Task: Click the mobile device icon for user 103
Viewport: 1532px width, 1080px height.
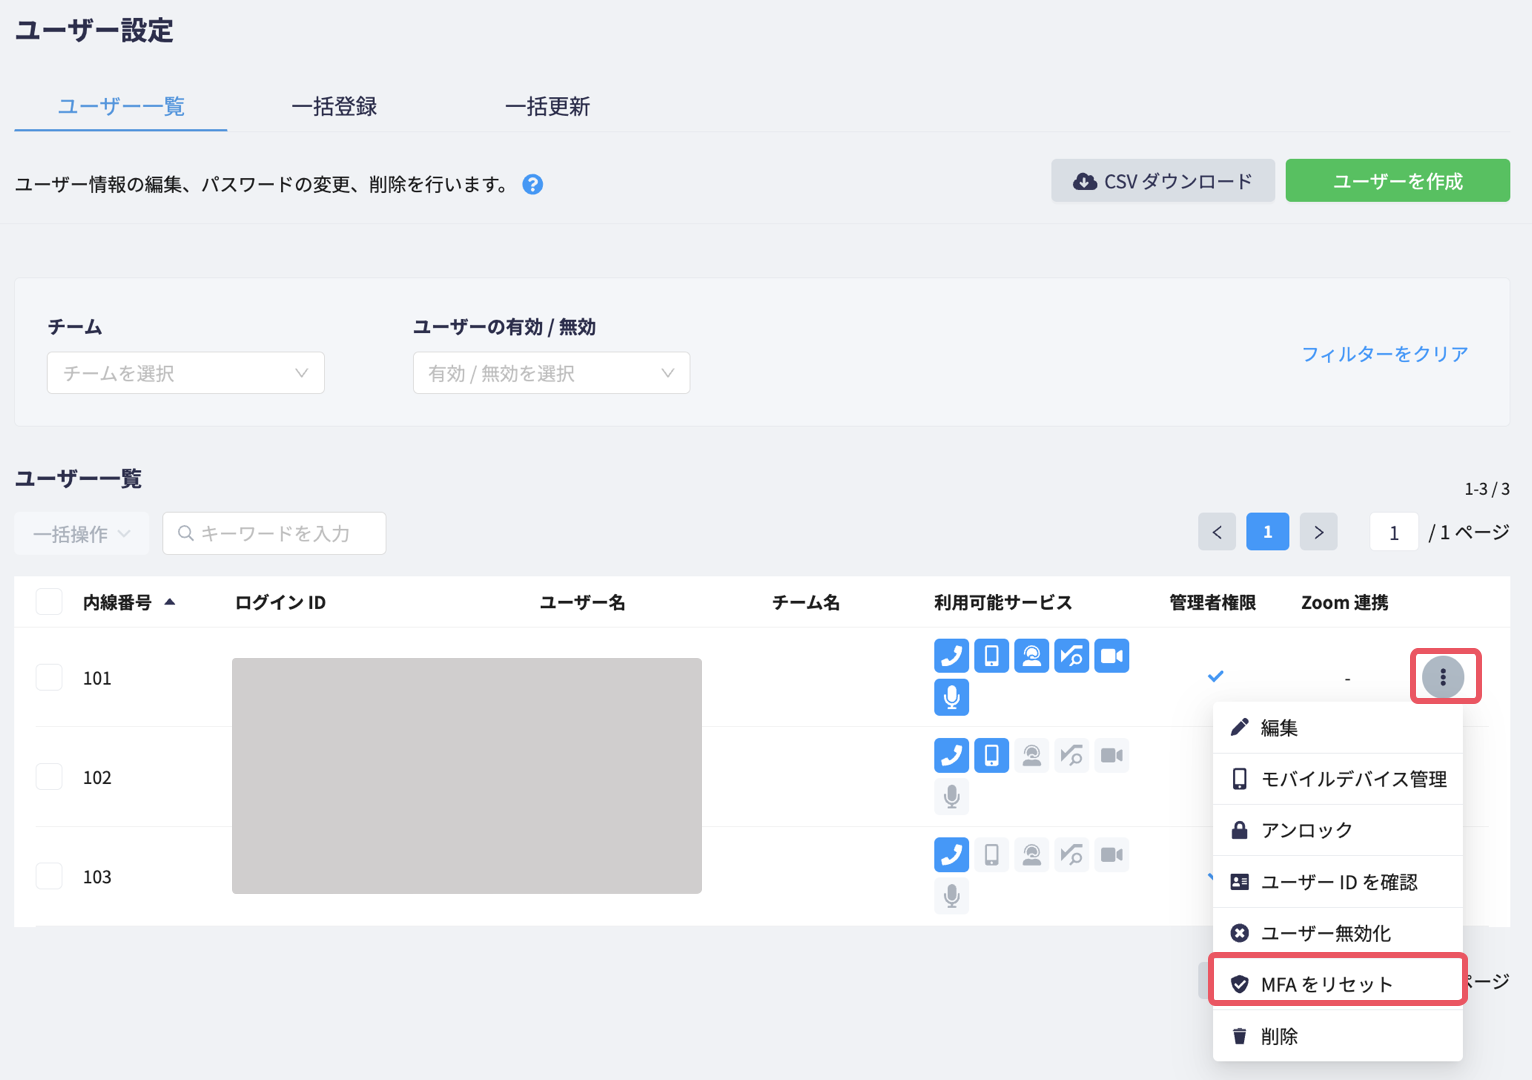Action: pyautogui.click(x=991, y=855)
